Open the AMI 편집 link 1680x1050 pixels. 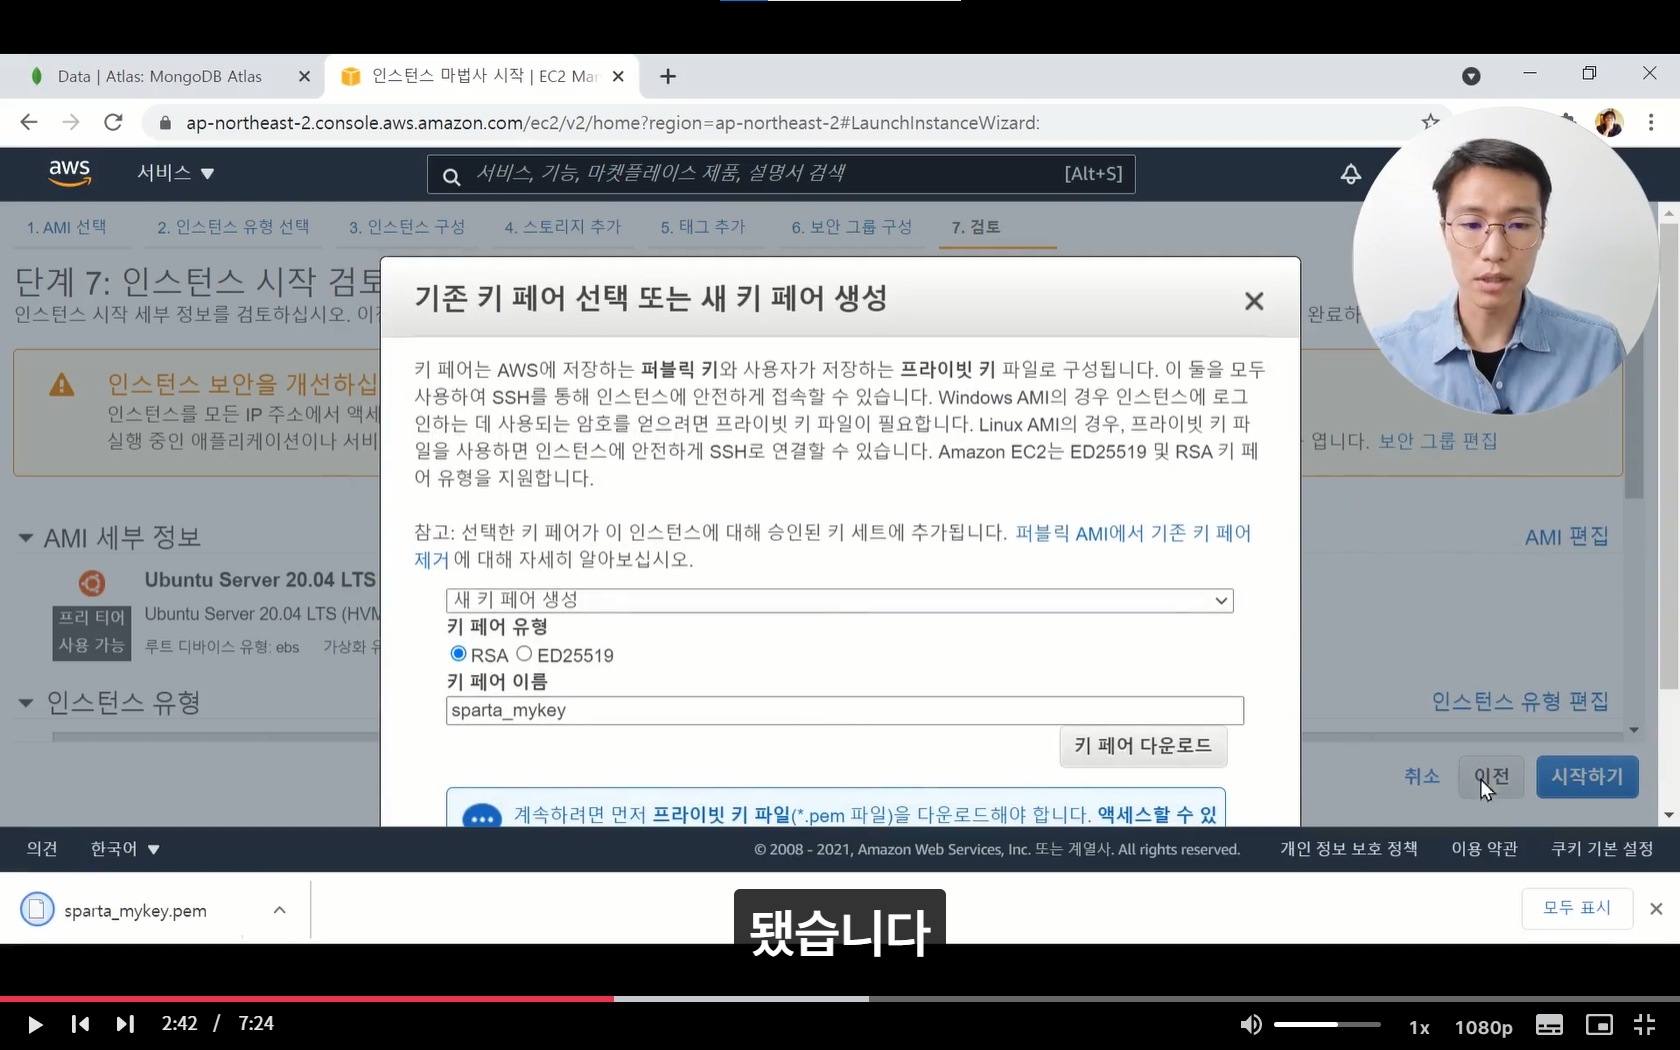pos(1566,537)
